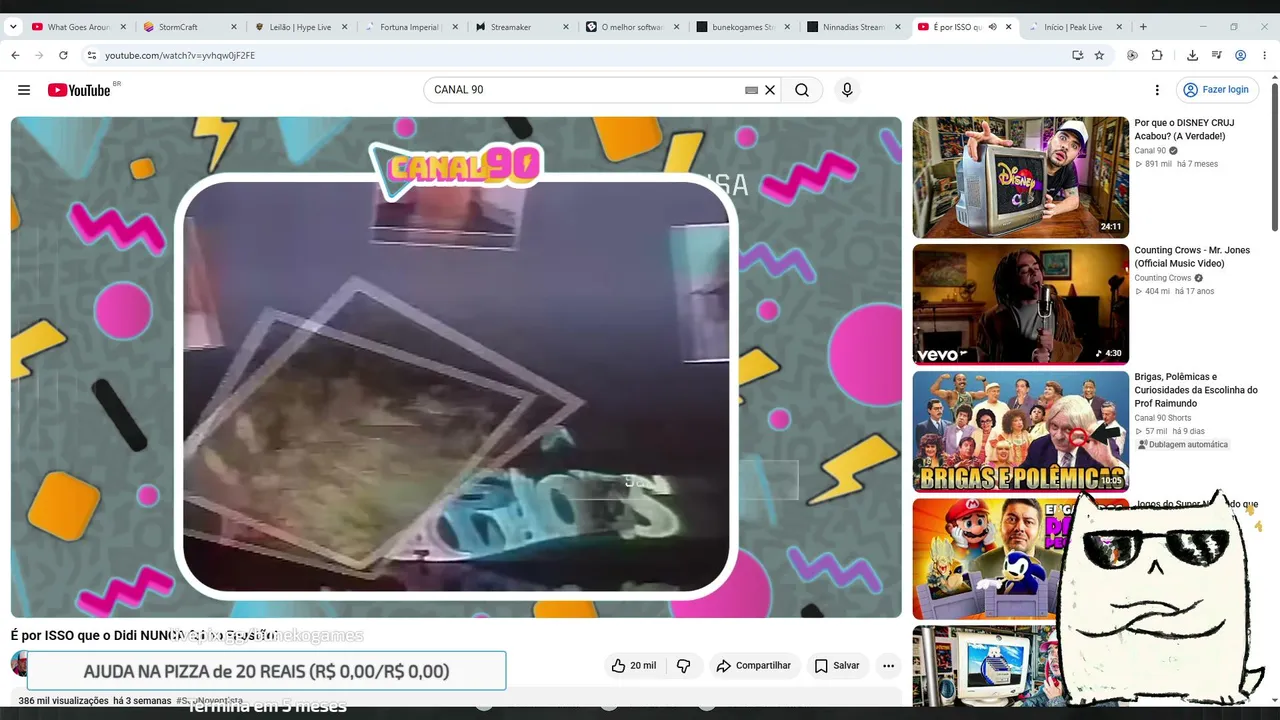Switch to the Streamaker tab
This screenshot has height=720, width=1280.
point(522,27)
